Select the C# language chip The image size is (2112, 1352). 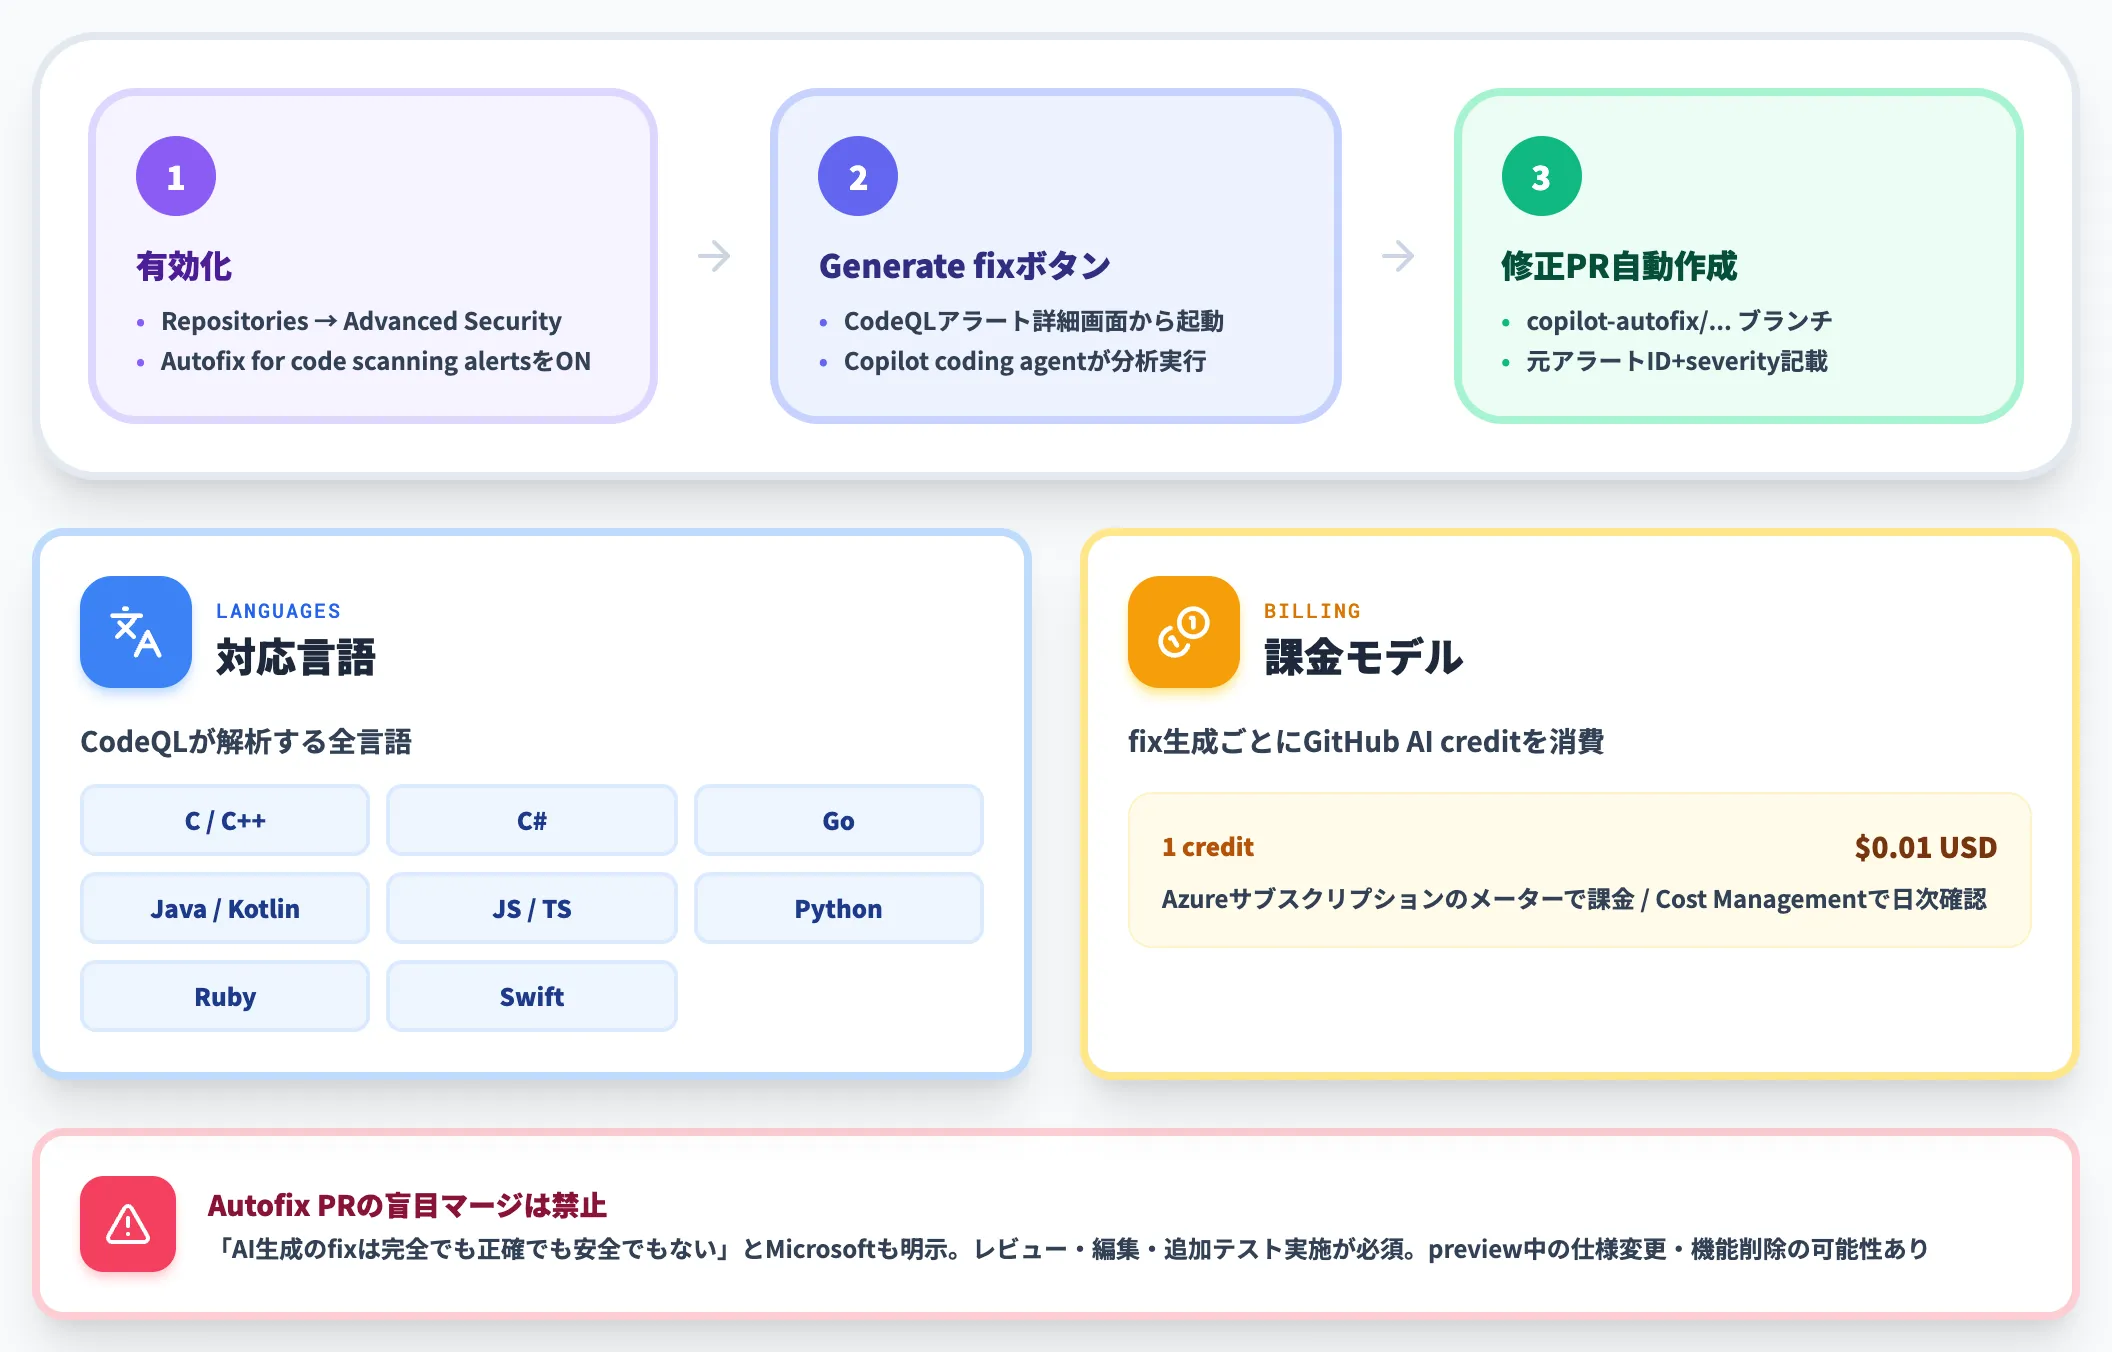click(x=532, y=820)
